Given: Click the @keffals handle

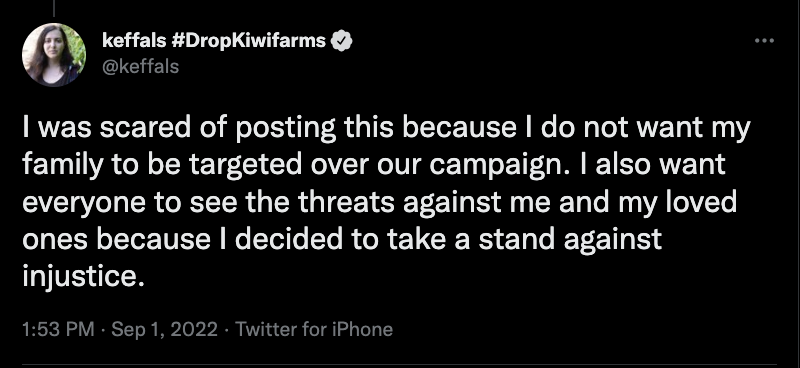Looking at the screenshot, I should point(141,66).
